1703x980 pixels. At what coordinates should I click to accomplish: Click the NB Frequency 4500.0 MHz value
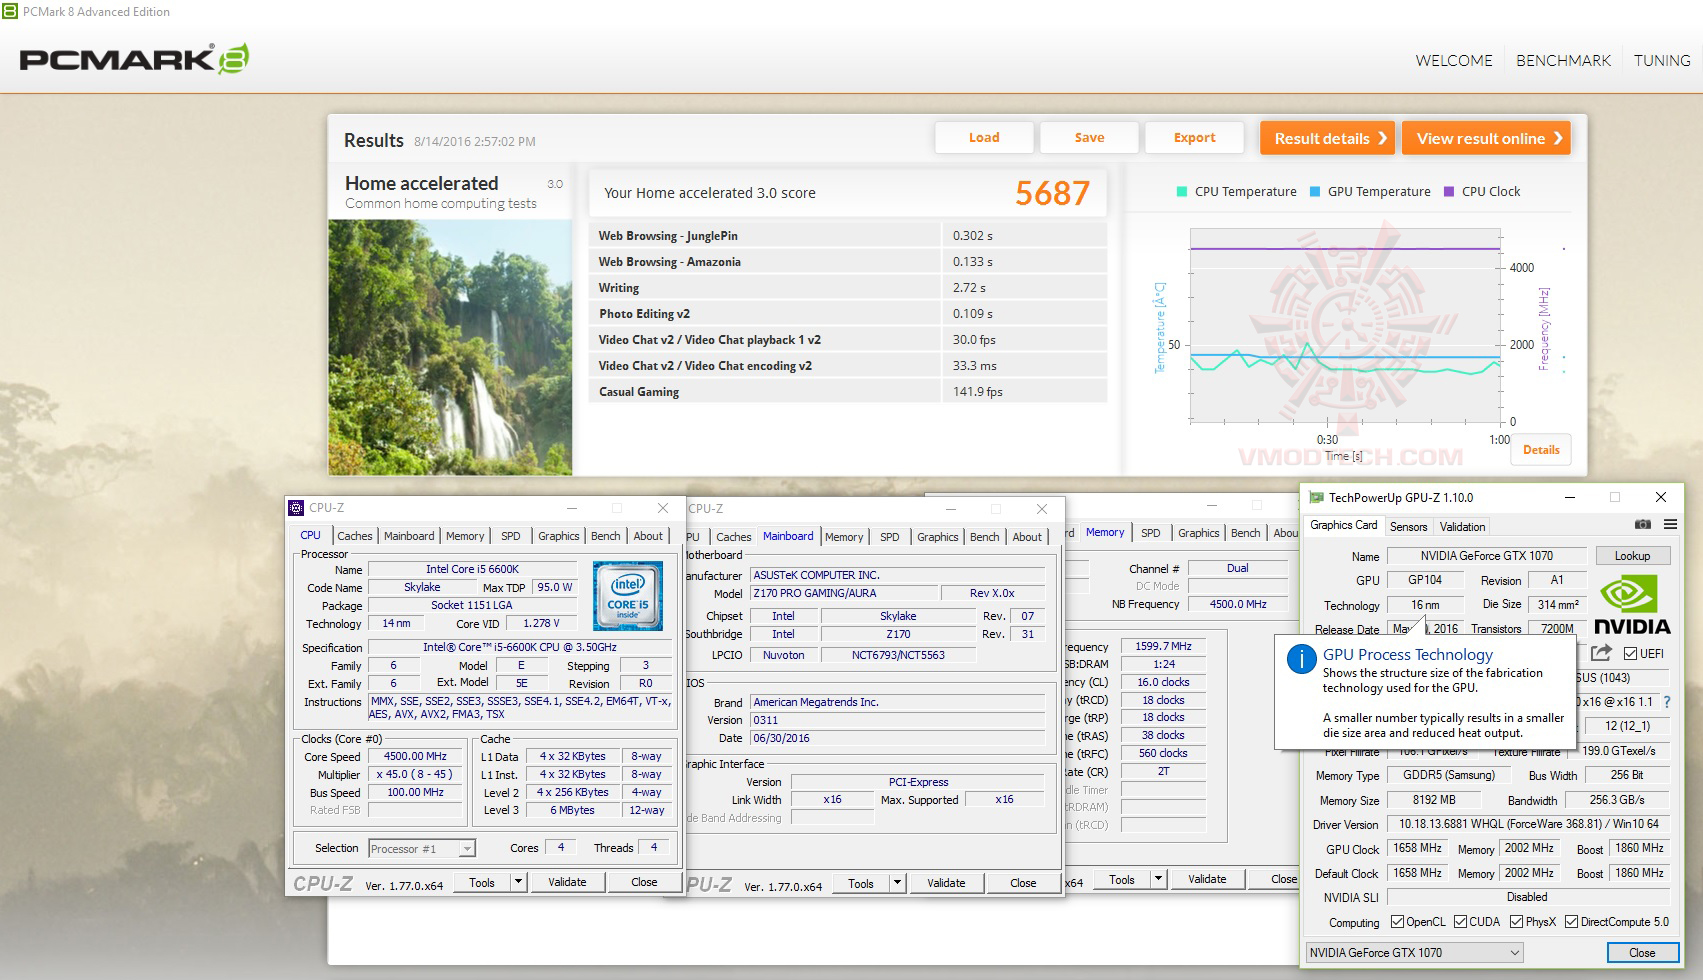tap(1238, 604)
